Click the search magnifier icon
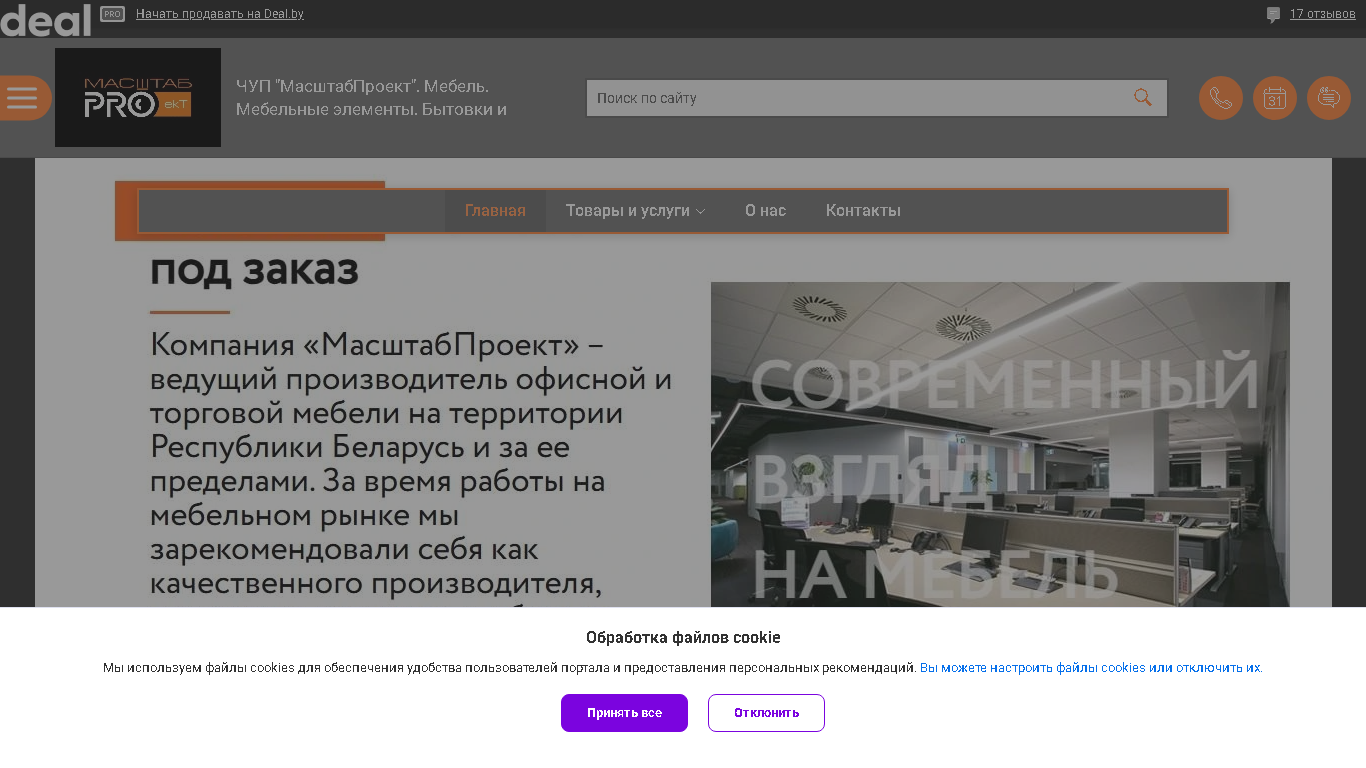Image resolution: width=1366 pixels, height=768 pixels. pos(1143,97)
